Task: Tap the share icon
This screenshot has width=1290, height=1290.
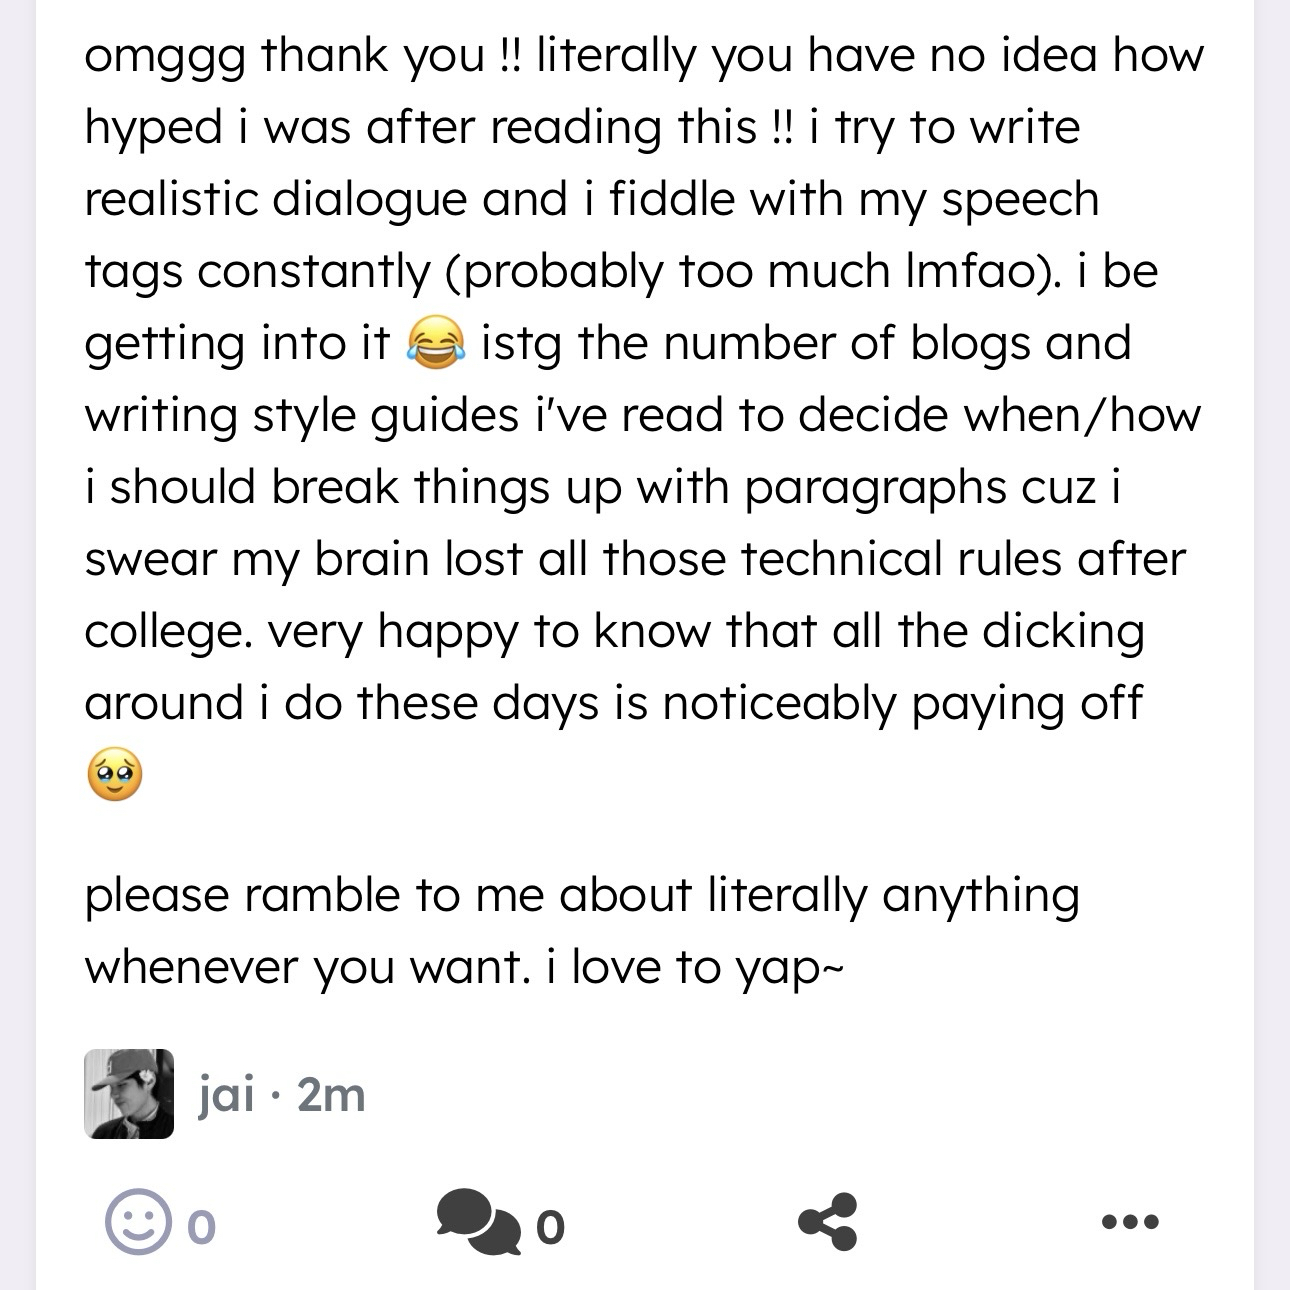Action: pos(827,1222)
